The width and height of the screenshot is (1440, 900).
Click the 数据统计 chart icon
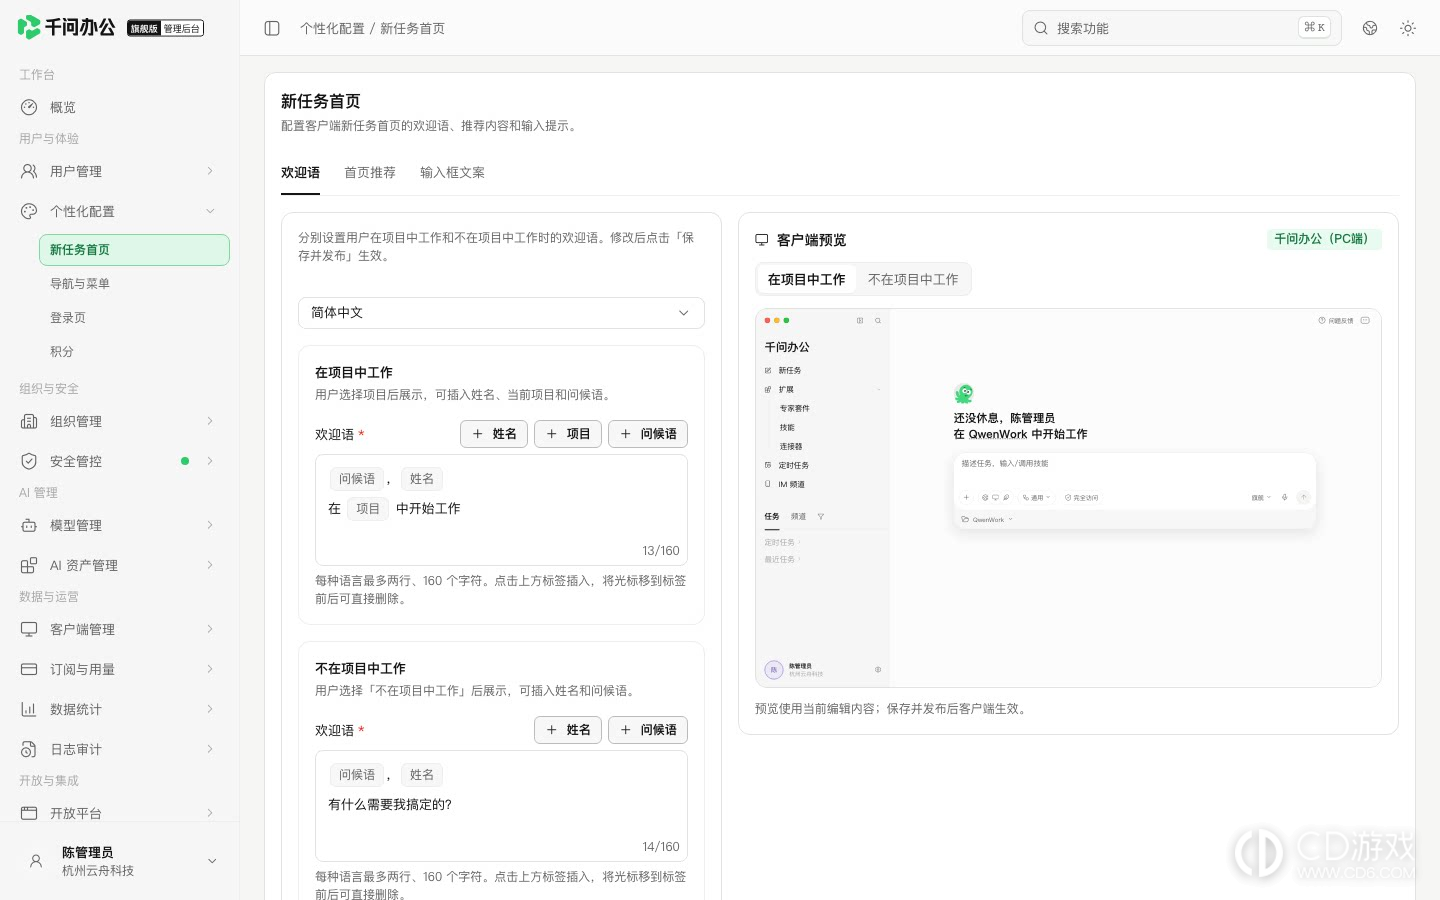click(x=29, y=709)
